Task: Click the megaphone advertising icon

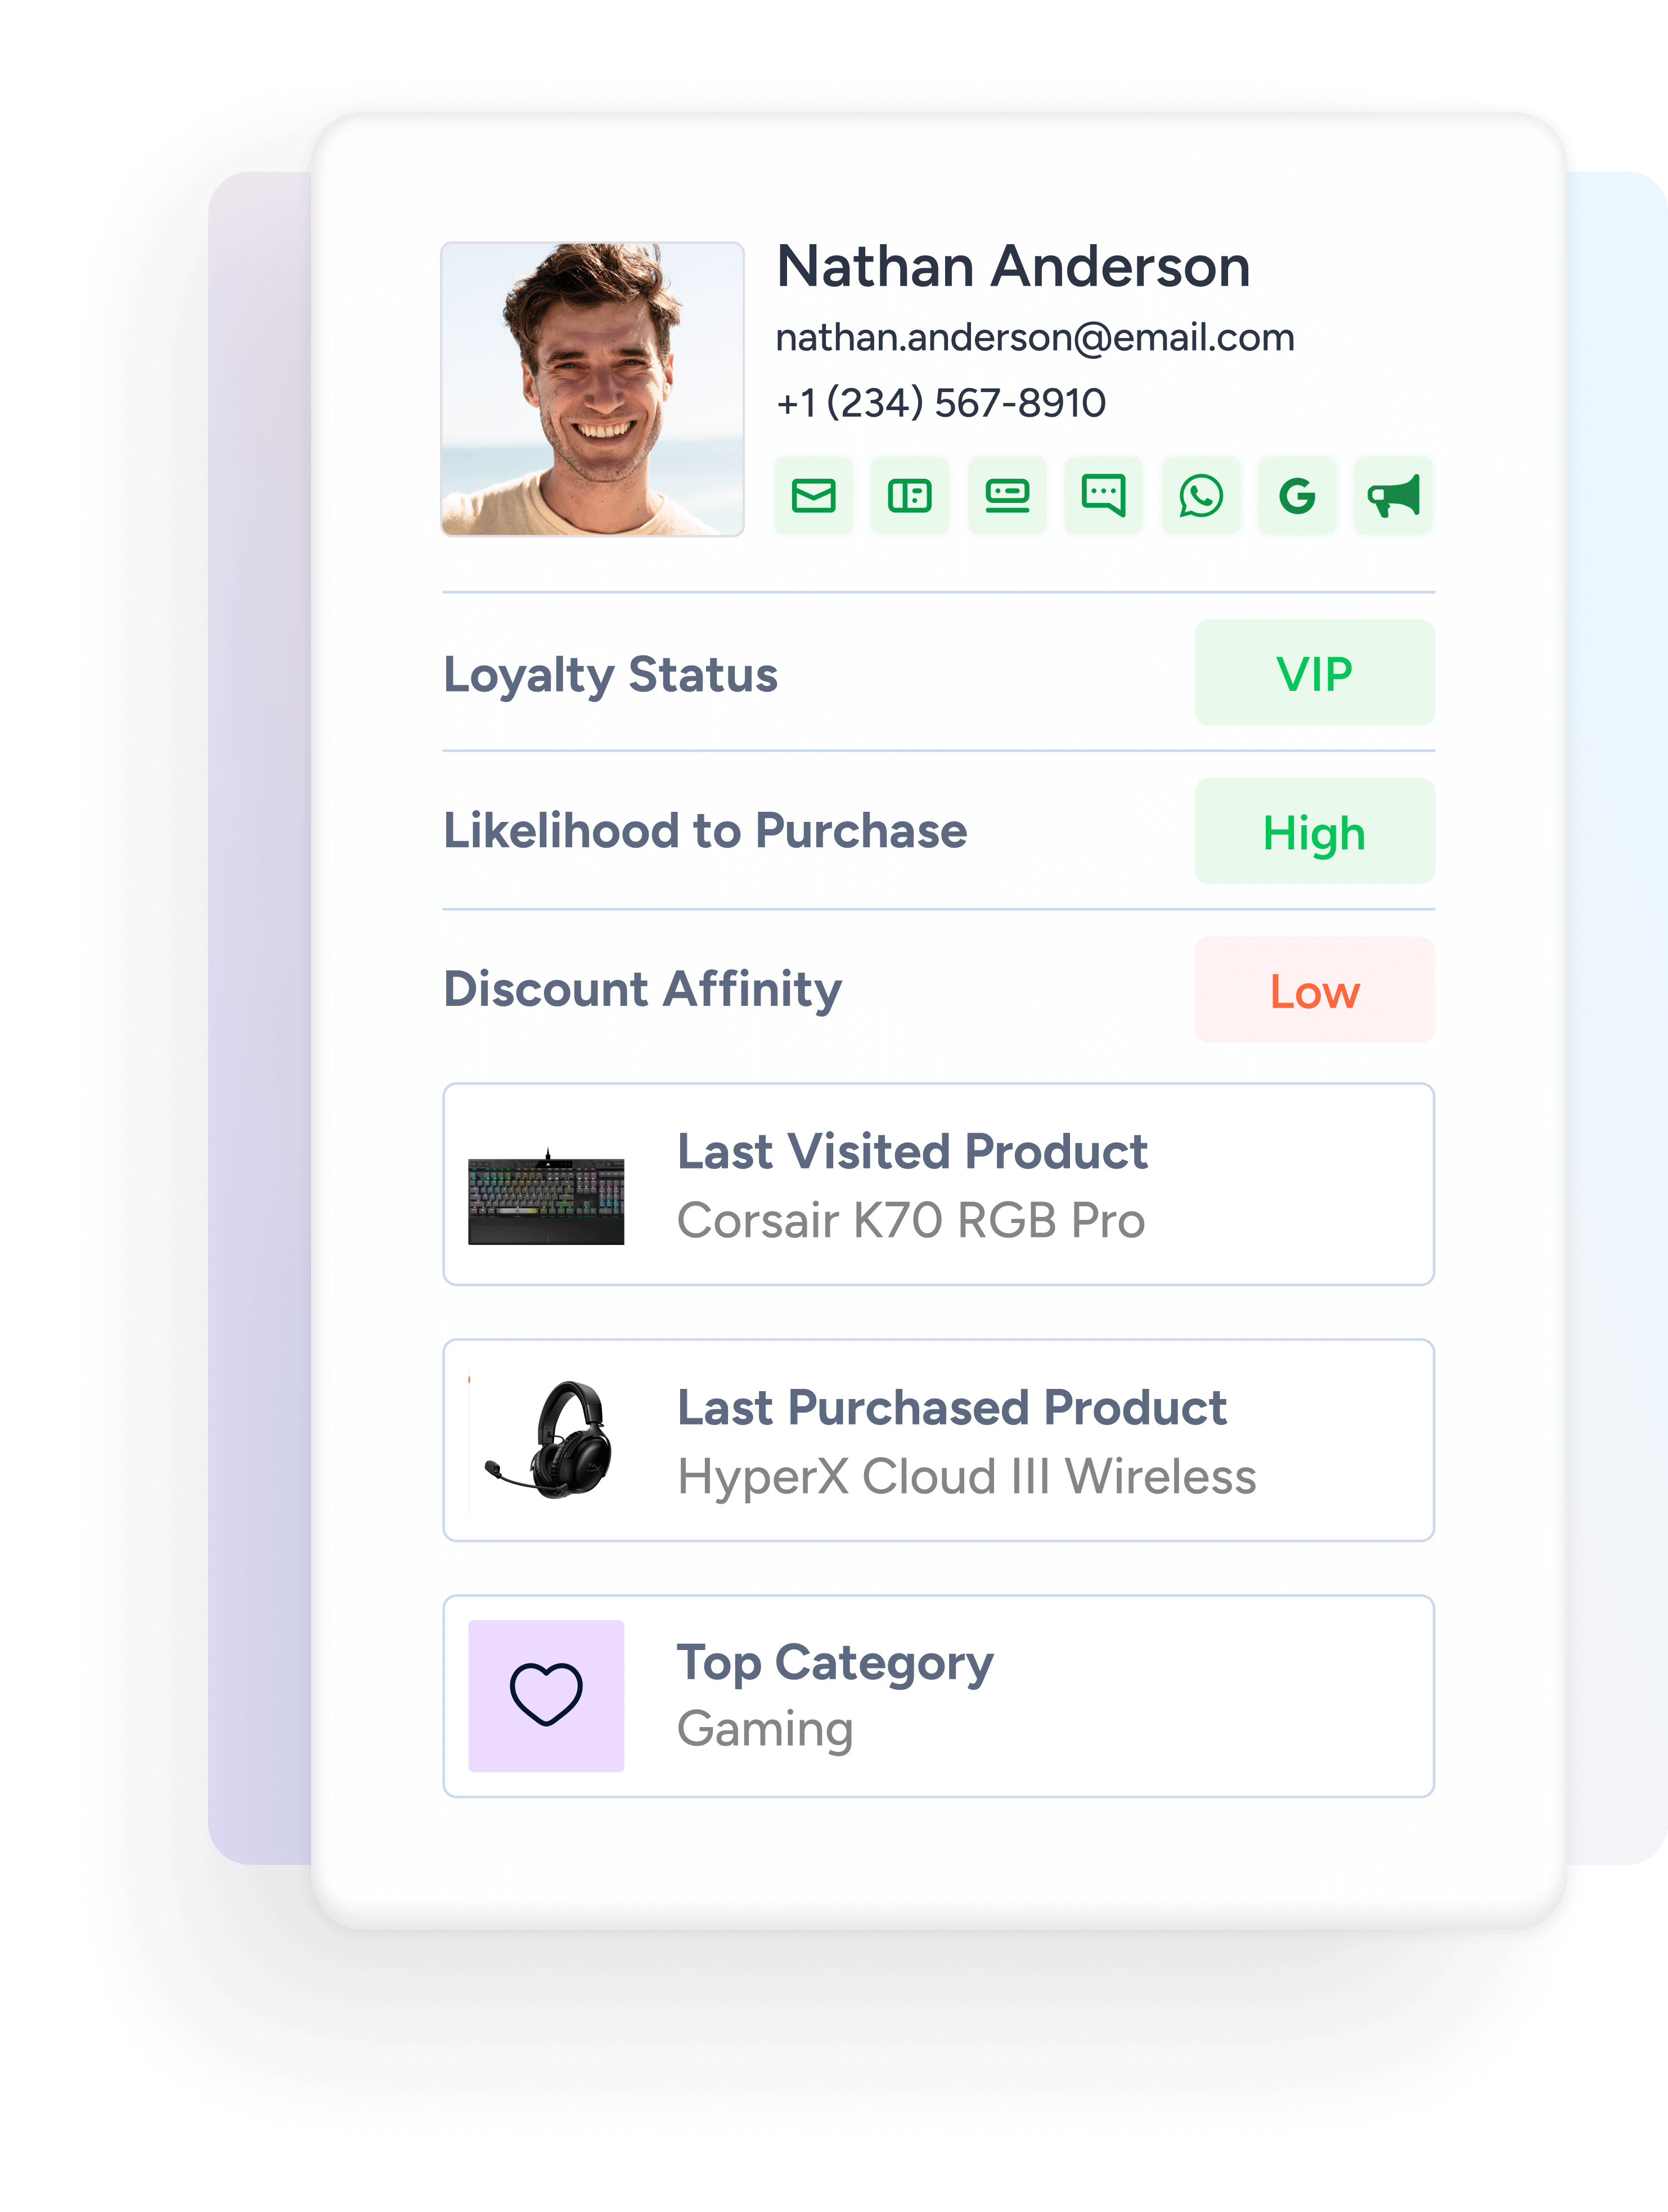Action: point(1394,496)
